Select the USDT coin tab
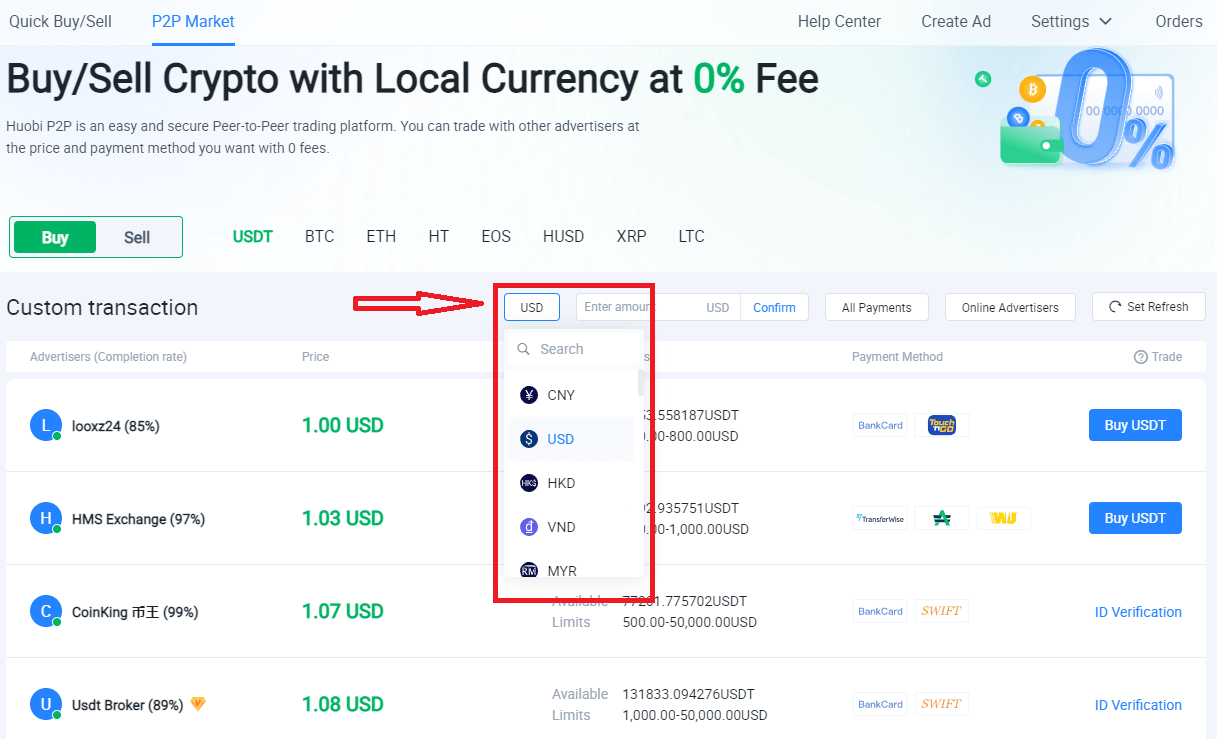This screenshot has width=1217, height=739. tap(253, 237)
